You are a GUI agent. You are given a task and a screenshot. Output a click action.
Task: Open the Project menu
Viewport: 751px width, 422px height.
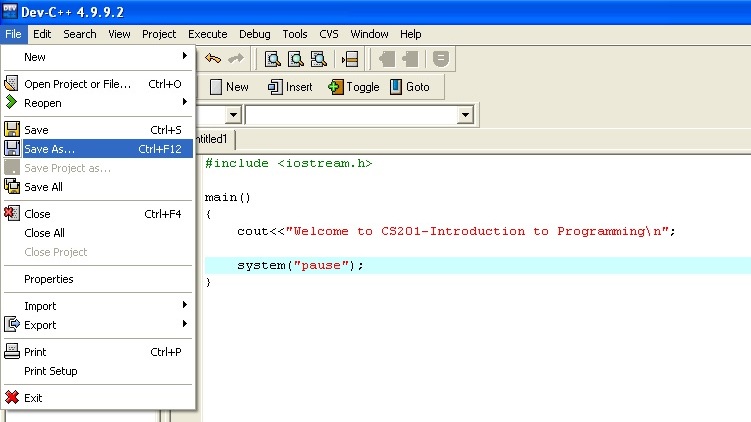(x=159, y=34)
